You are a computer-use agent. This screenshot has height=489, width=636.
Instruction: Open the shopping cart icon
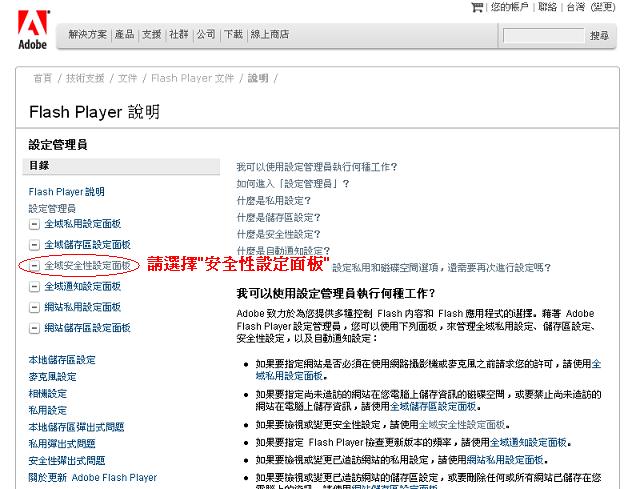coord(477,7)
